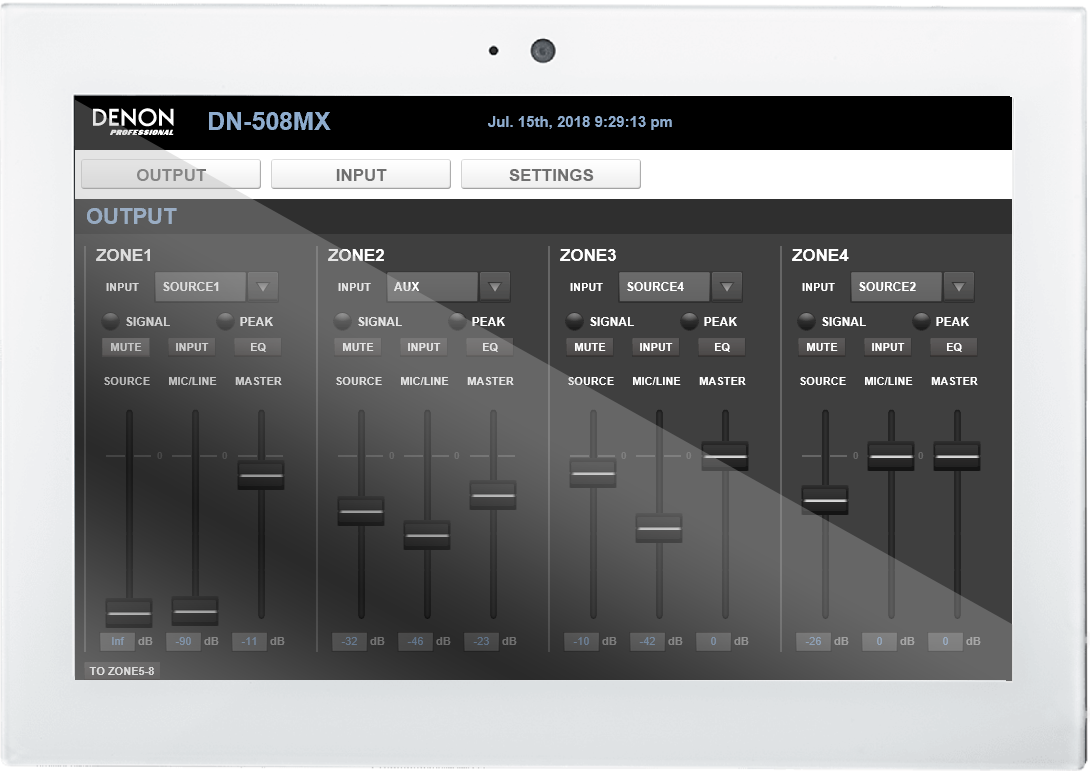Image resolution: width=1090 pixels, height=777 pixels.
Task: Click ZONE3 MASTER dB value field
Action: (714, 641)
